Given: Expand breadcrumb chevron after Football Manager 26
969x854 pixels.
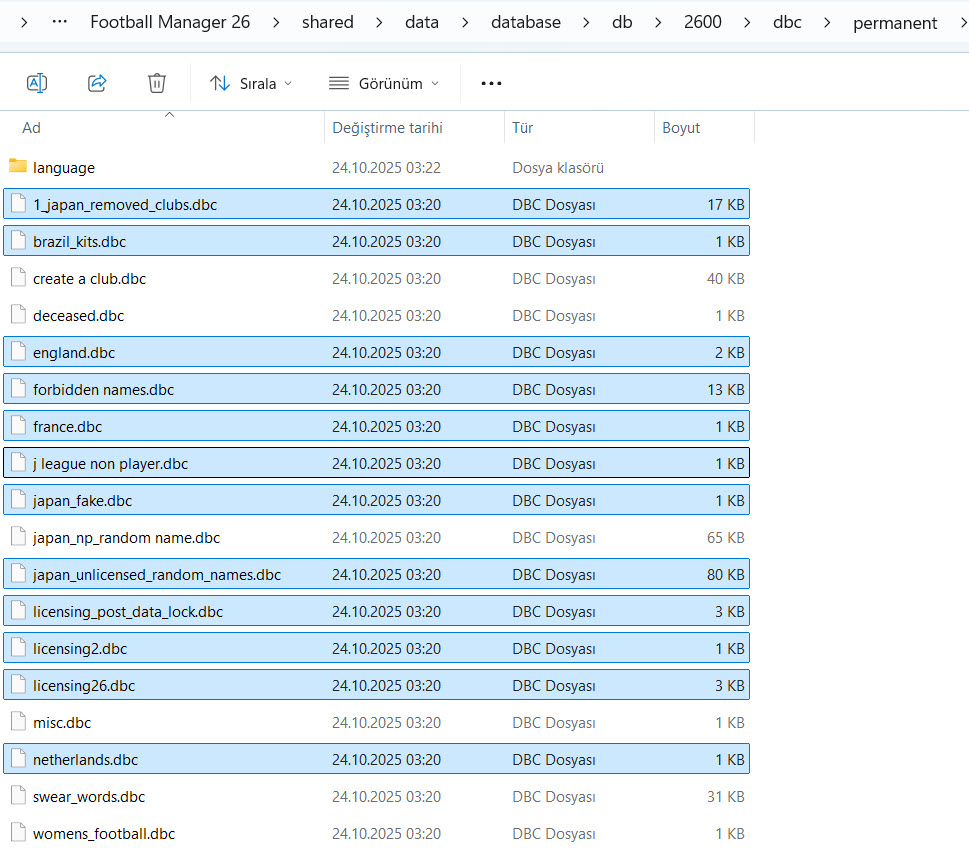Looking at the screenshot, I should click(276, 22).
